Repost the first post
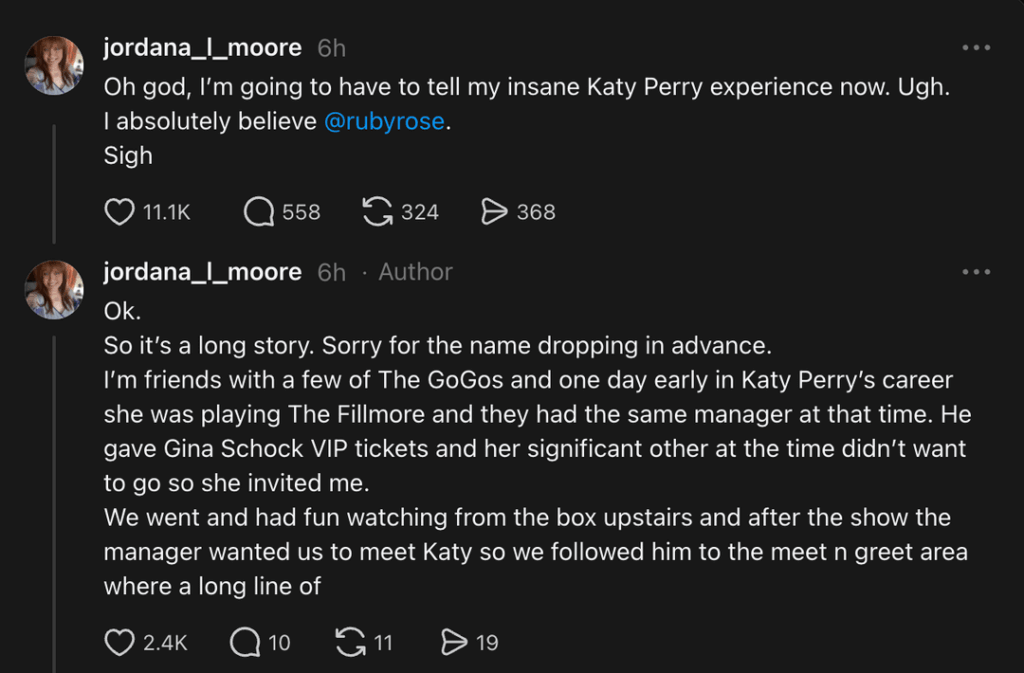The image size is (1024, 673). point(377,211)
